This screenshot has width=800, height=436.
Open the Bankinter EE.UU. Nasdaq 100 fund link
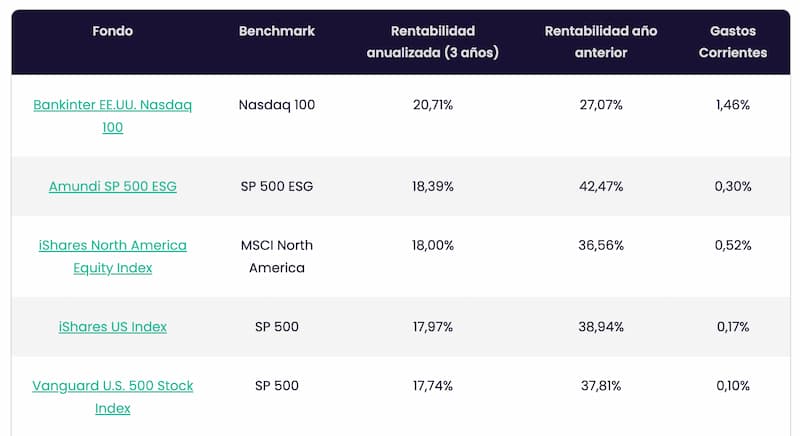point(112,105)
